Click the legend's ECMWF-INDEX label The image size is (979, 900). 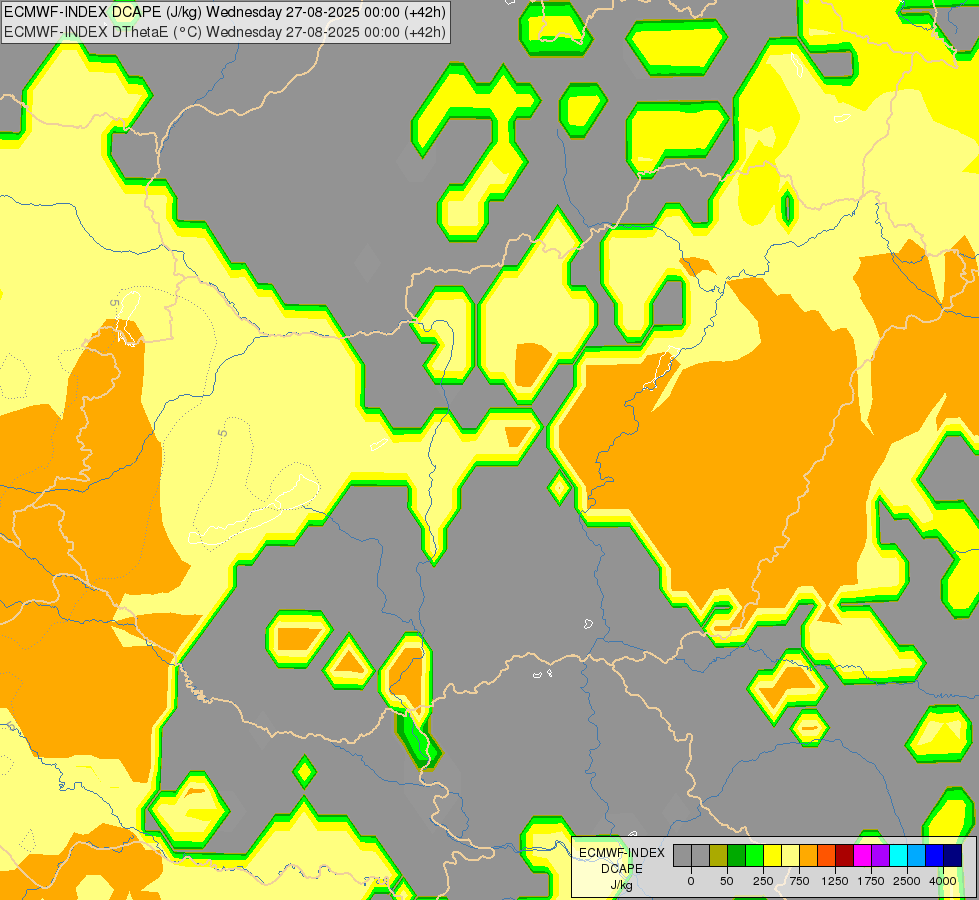click(622, 853)
